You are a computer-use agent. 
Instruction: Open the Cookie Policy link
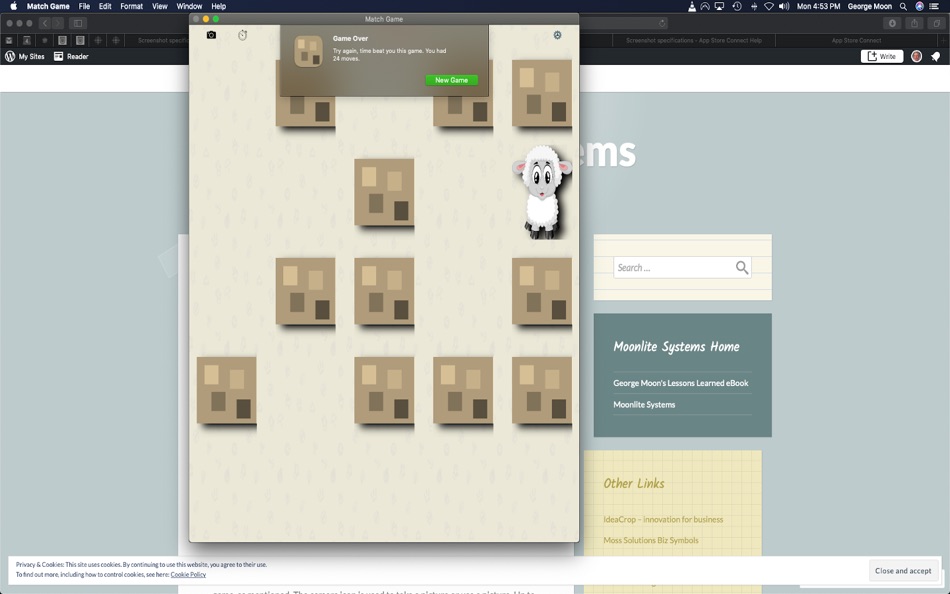(x=188, y=574)
